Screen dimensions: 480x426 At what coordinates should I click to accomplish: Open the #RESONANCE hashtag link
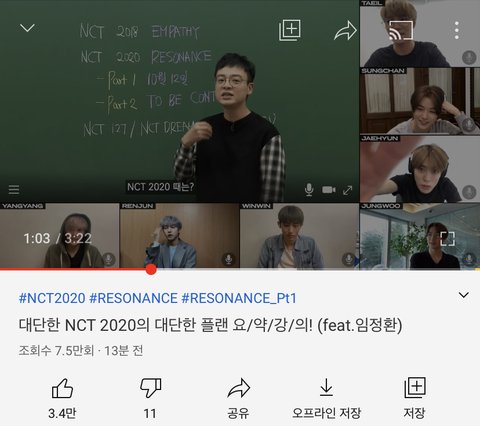(133, 298)
